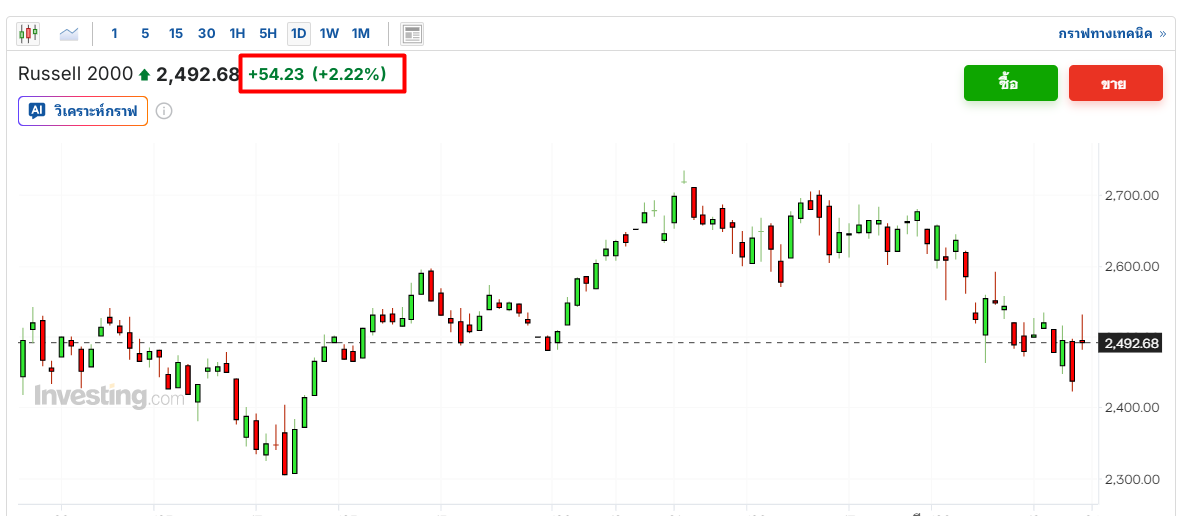Click the Investing.com watermark logo
Image resolution: width=1189 pixels, height=516 pixels.
109,397
